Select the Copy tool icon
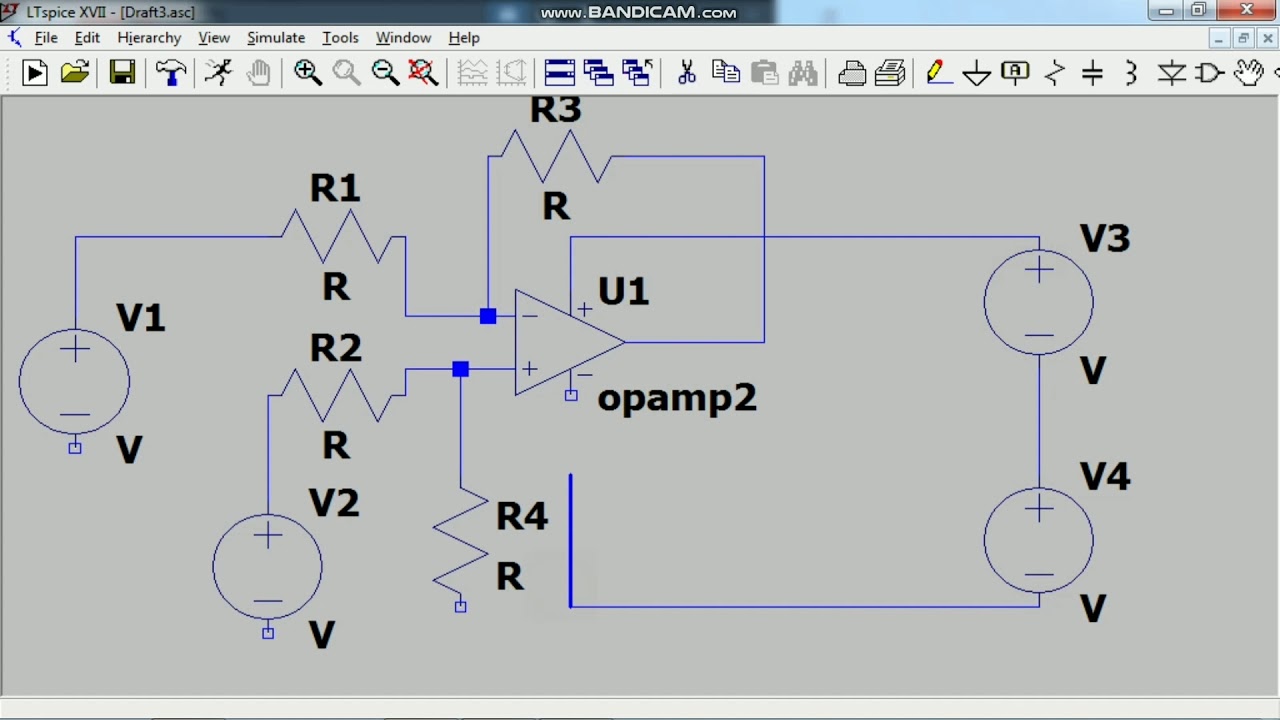The height and width of the screenshot is (720, 1280). [x=726, y=73]
